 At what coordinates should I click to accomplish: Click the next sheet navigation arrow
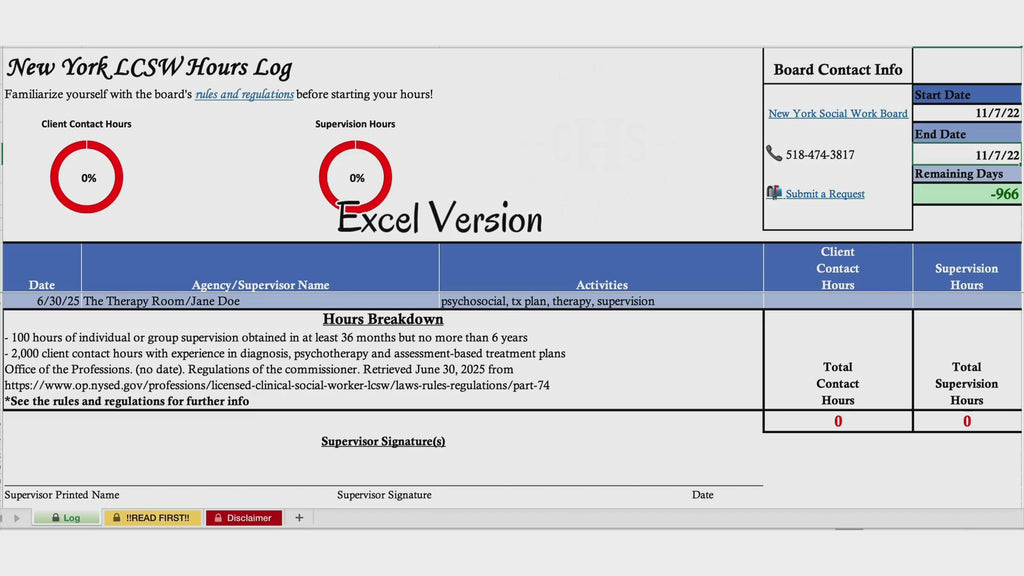pyautogui.click(x=17, y=518)
